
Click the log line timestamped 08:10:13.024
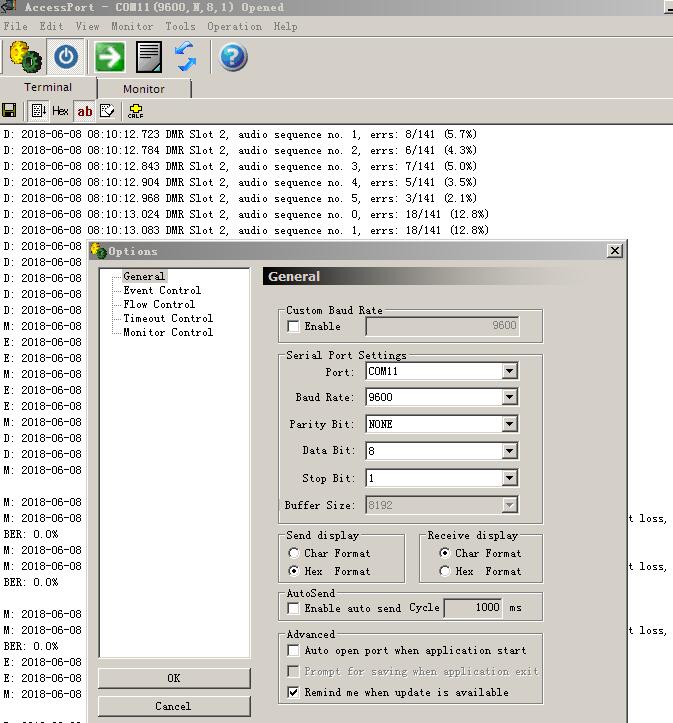246,214
